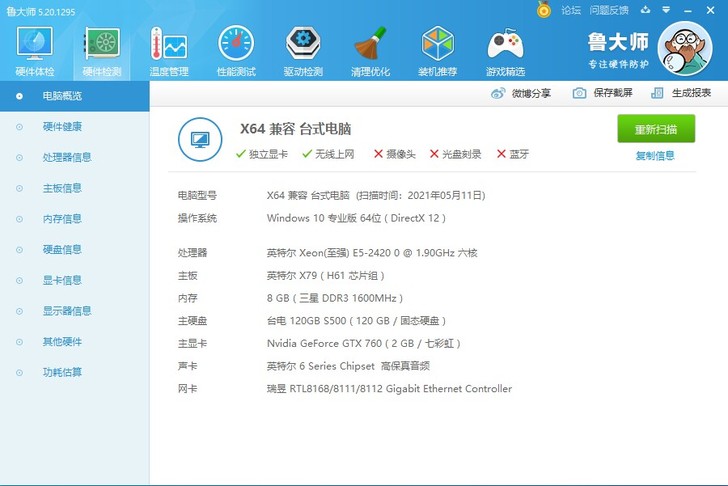
Task: Click the X64 兼容 台式电脑 heading
Action: pyautogui.click(x=295, y=129)
